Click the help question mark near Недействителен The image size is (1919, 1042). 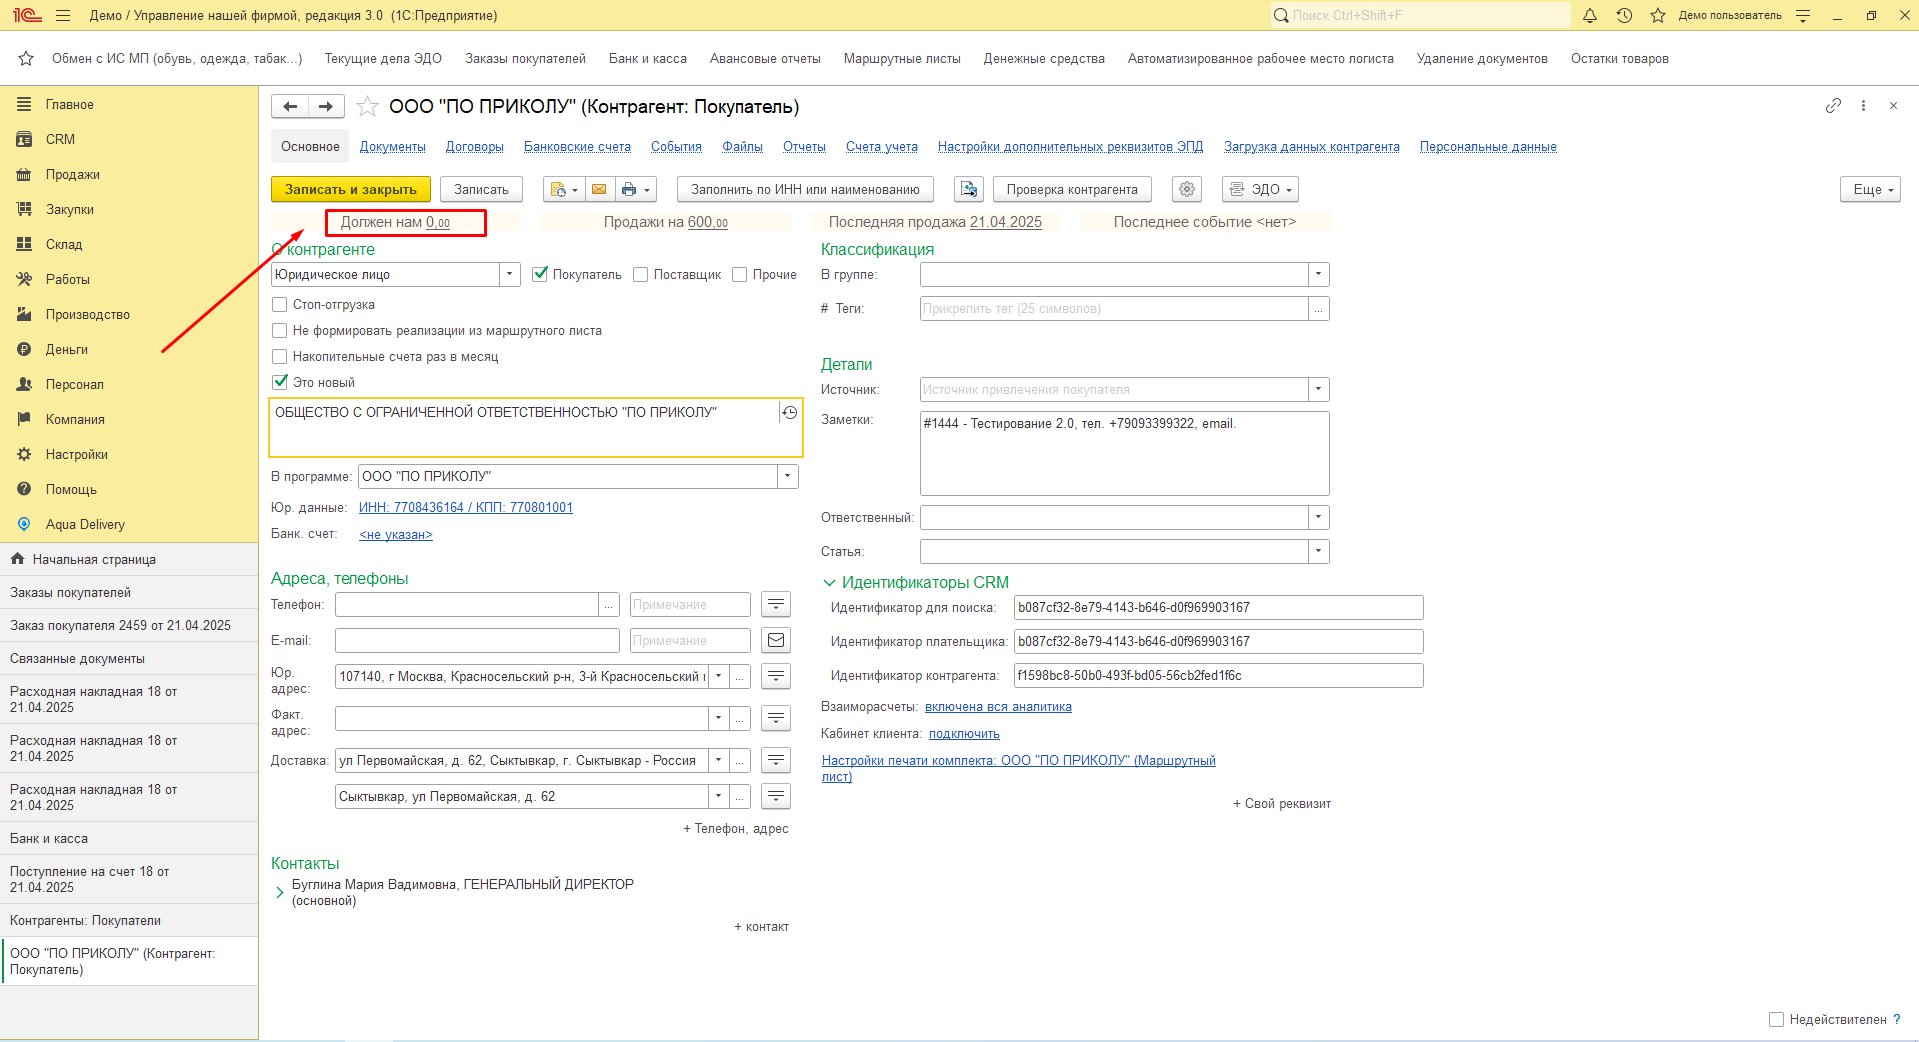tap(1897, 1019)
